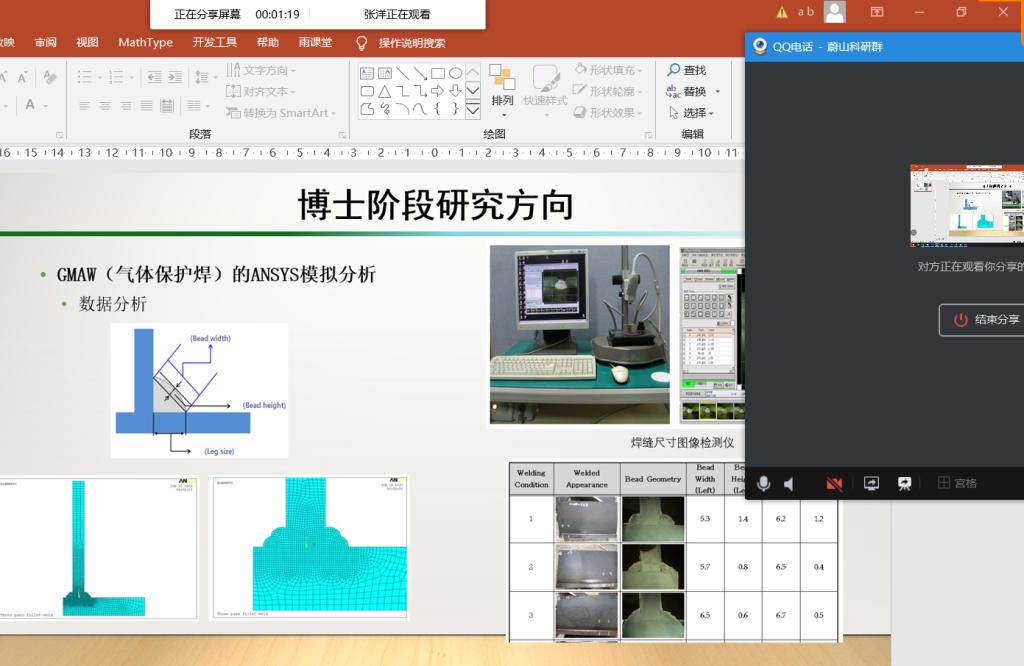
Task: Open the 排列 arrange dropdown
Action: pos(503,90)
